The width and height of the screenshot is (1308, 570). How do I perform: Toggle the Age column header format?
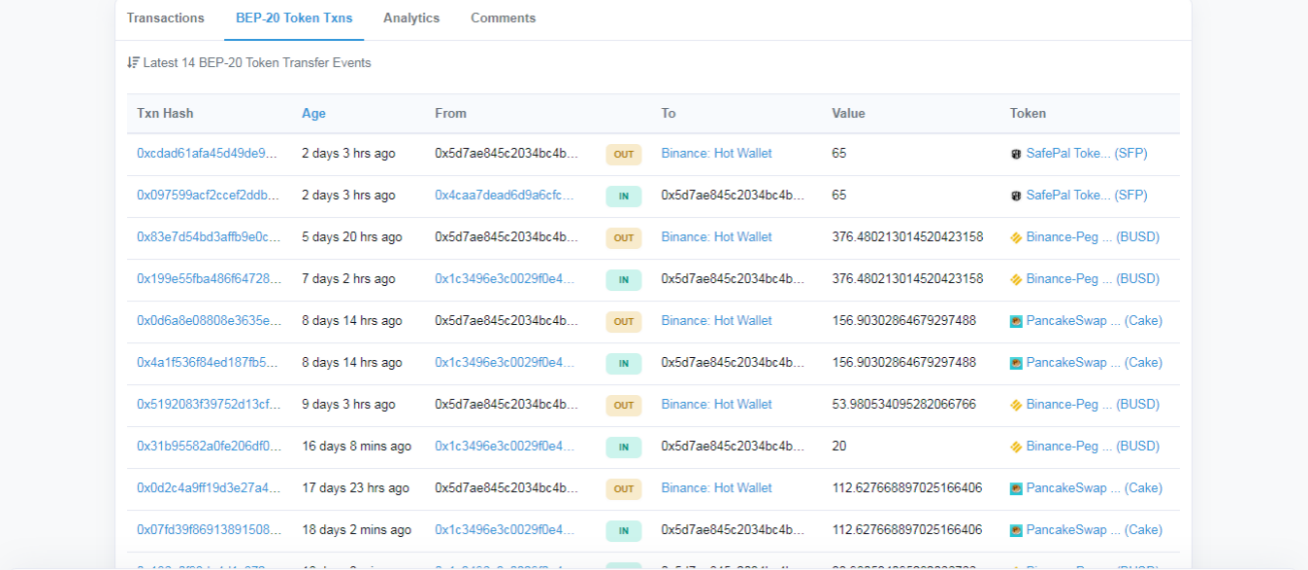314,113
